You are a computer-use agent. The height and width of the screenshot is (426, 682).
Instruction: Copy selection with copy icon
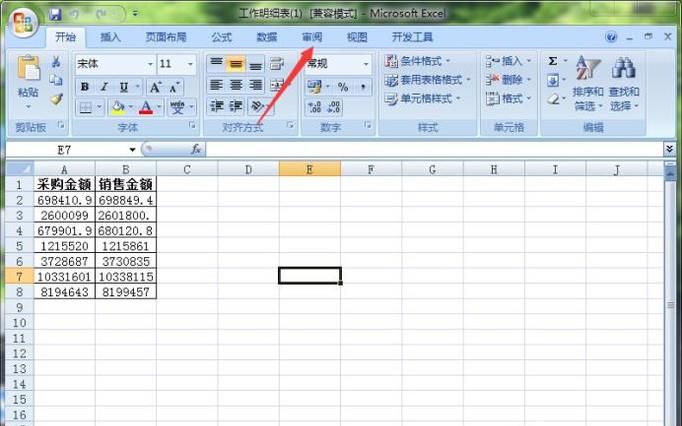coord(56,80)
